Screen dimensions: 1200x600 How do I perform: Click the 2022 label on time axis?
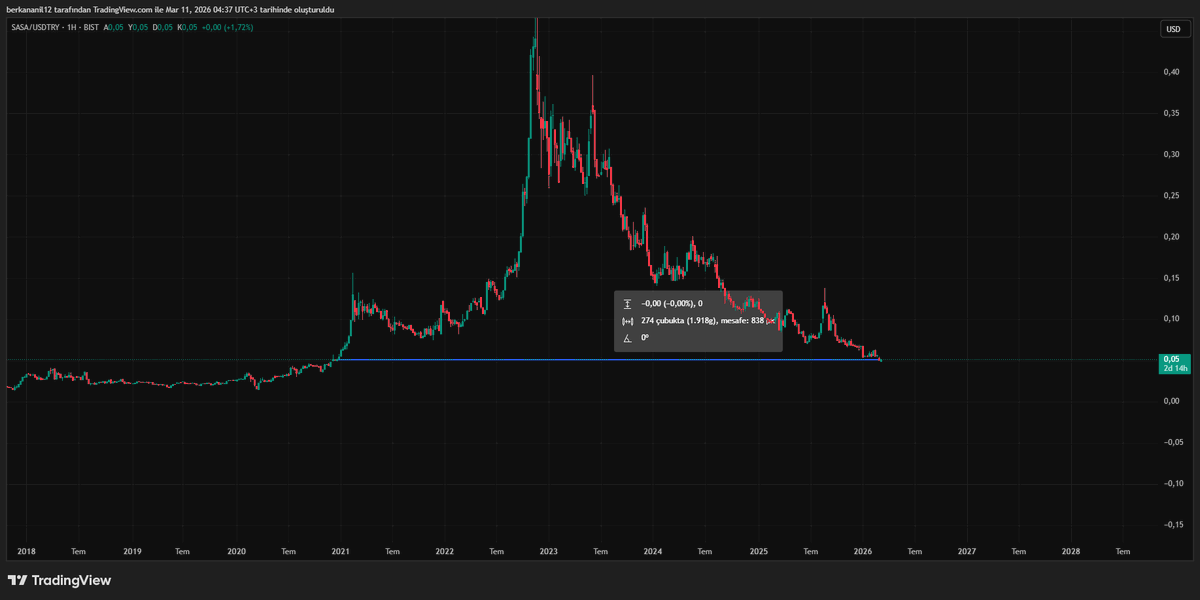pyautogui.click(x=445, y=550)
